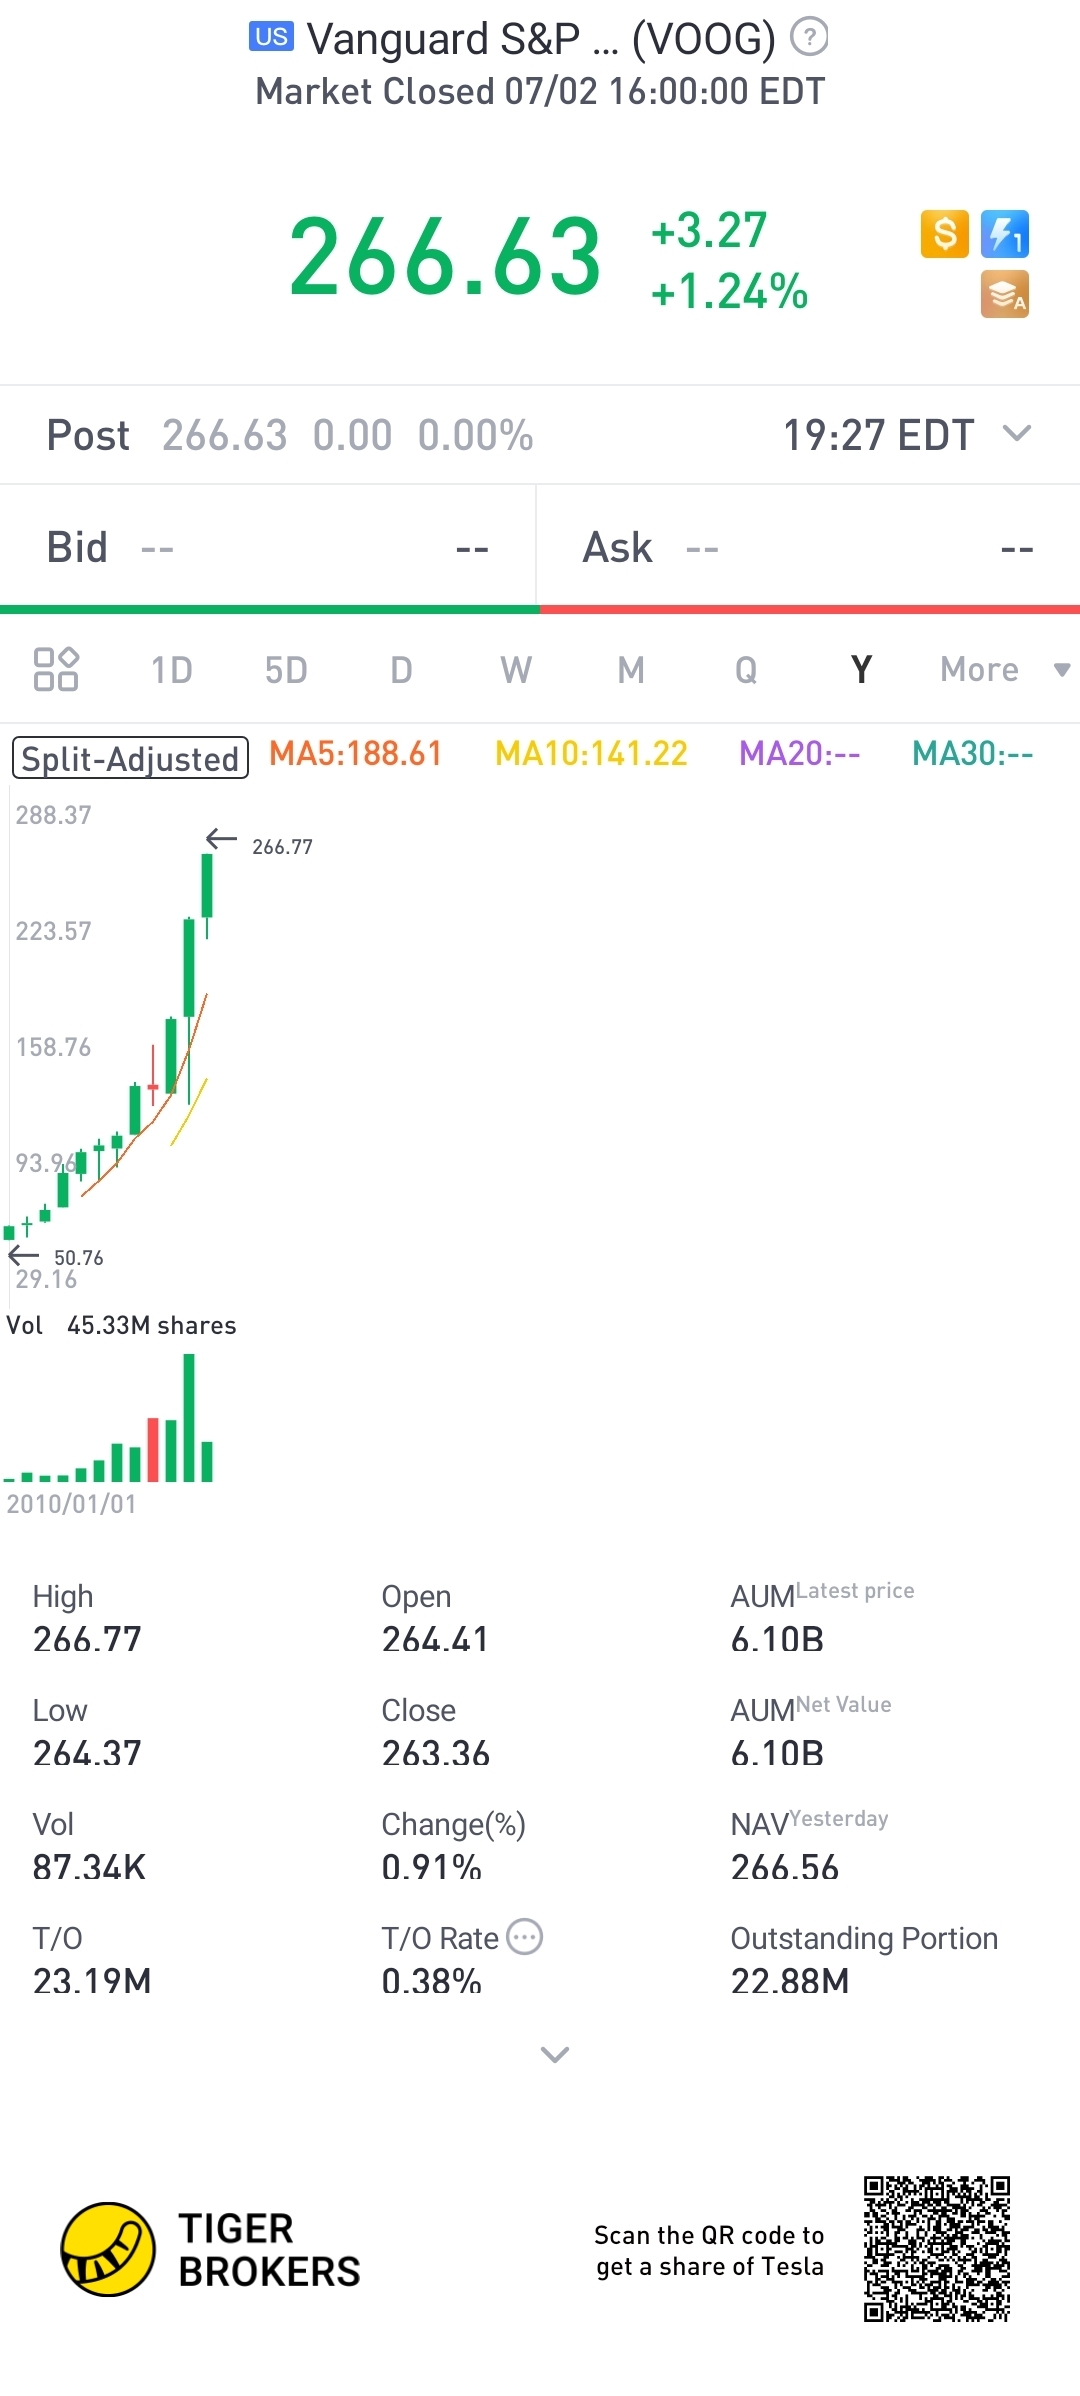The width and height of the screenshot is (1080, 2396).
Task: Tap the 19:27 EDT time
Action: 879,435
